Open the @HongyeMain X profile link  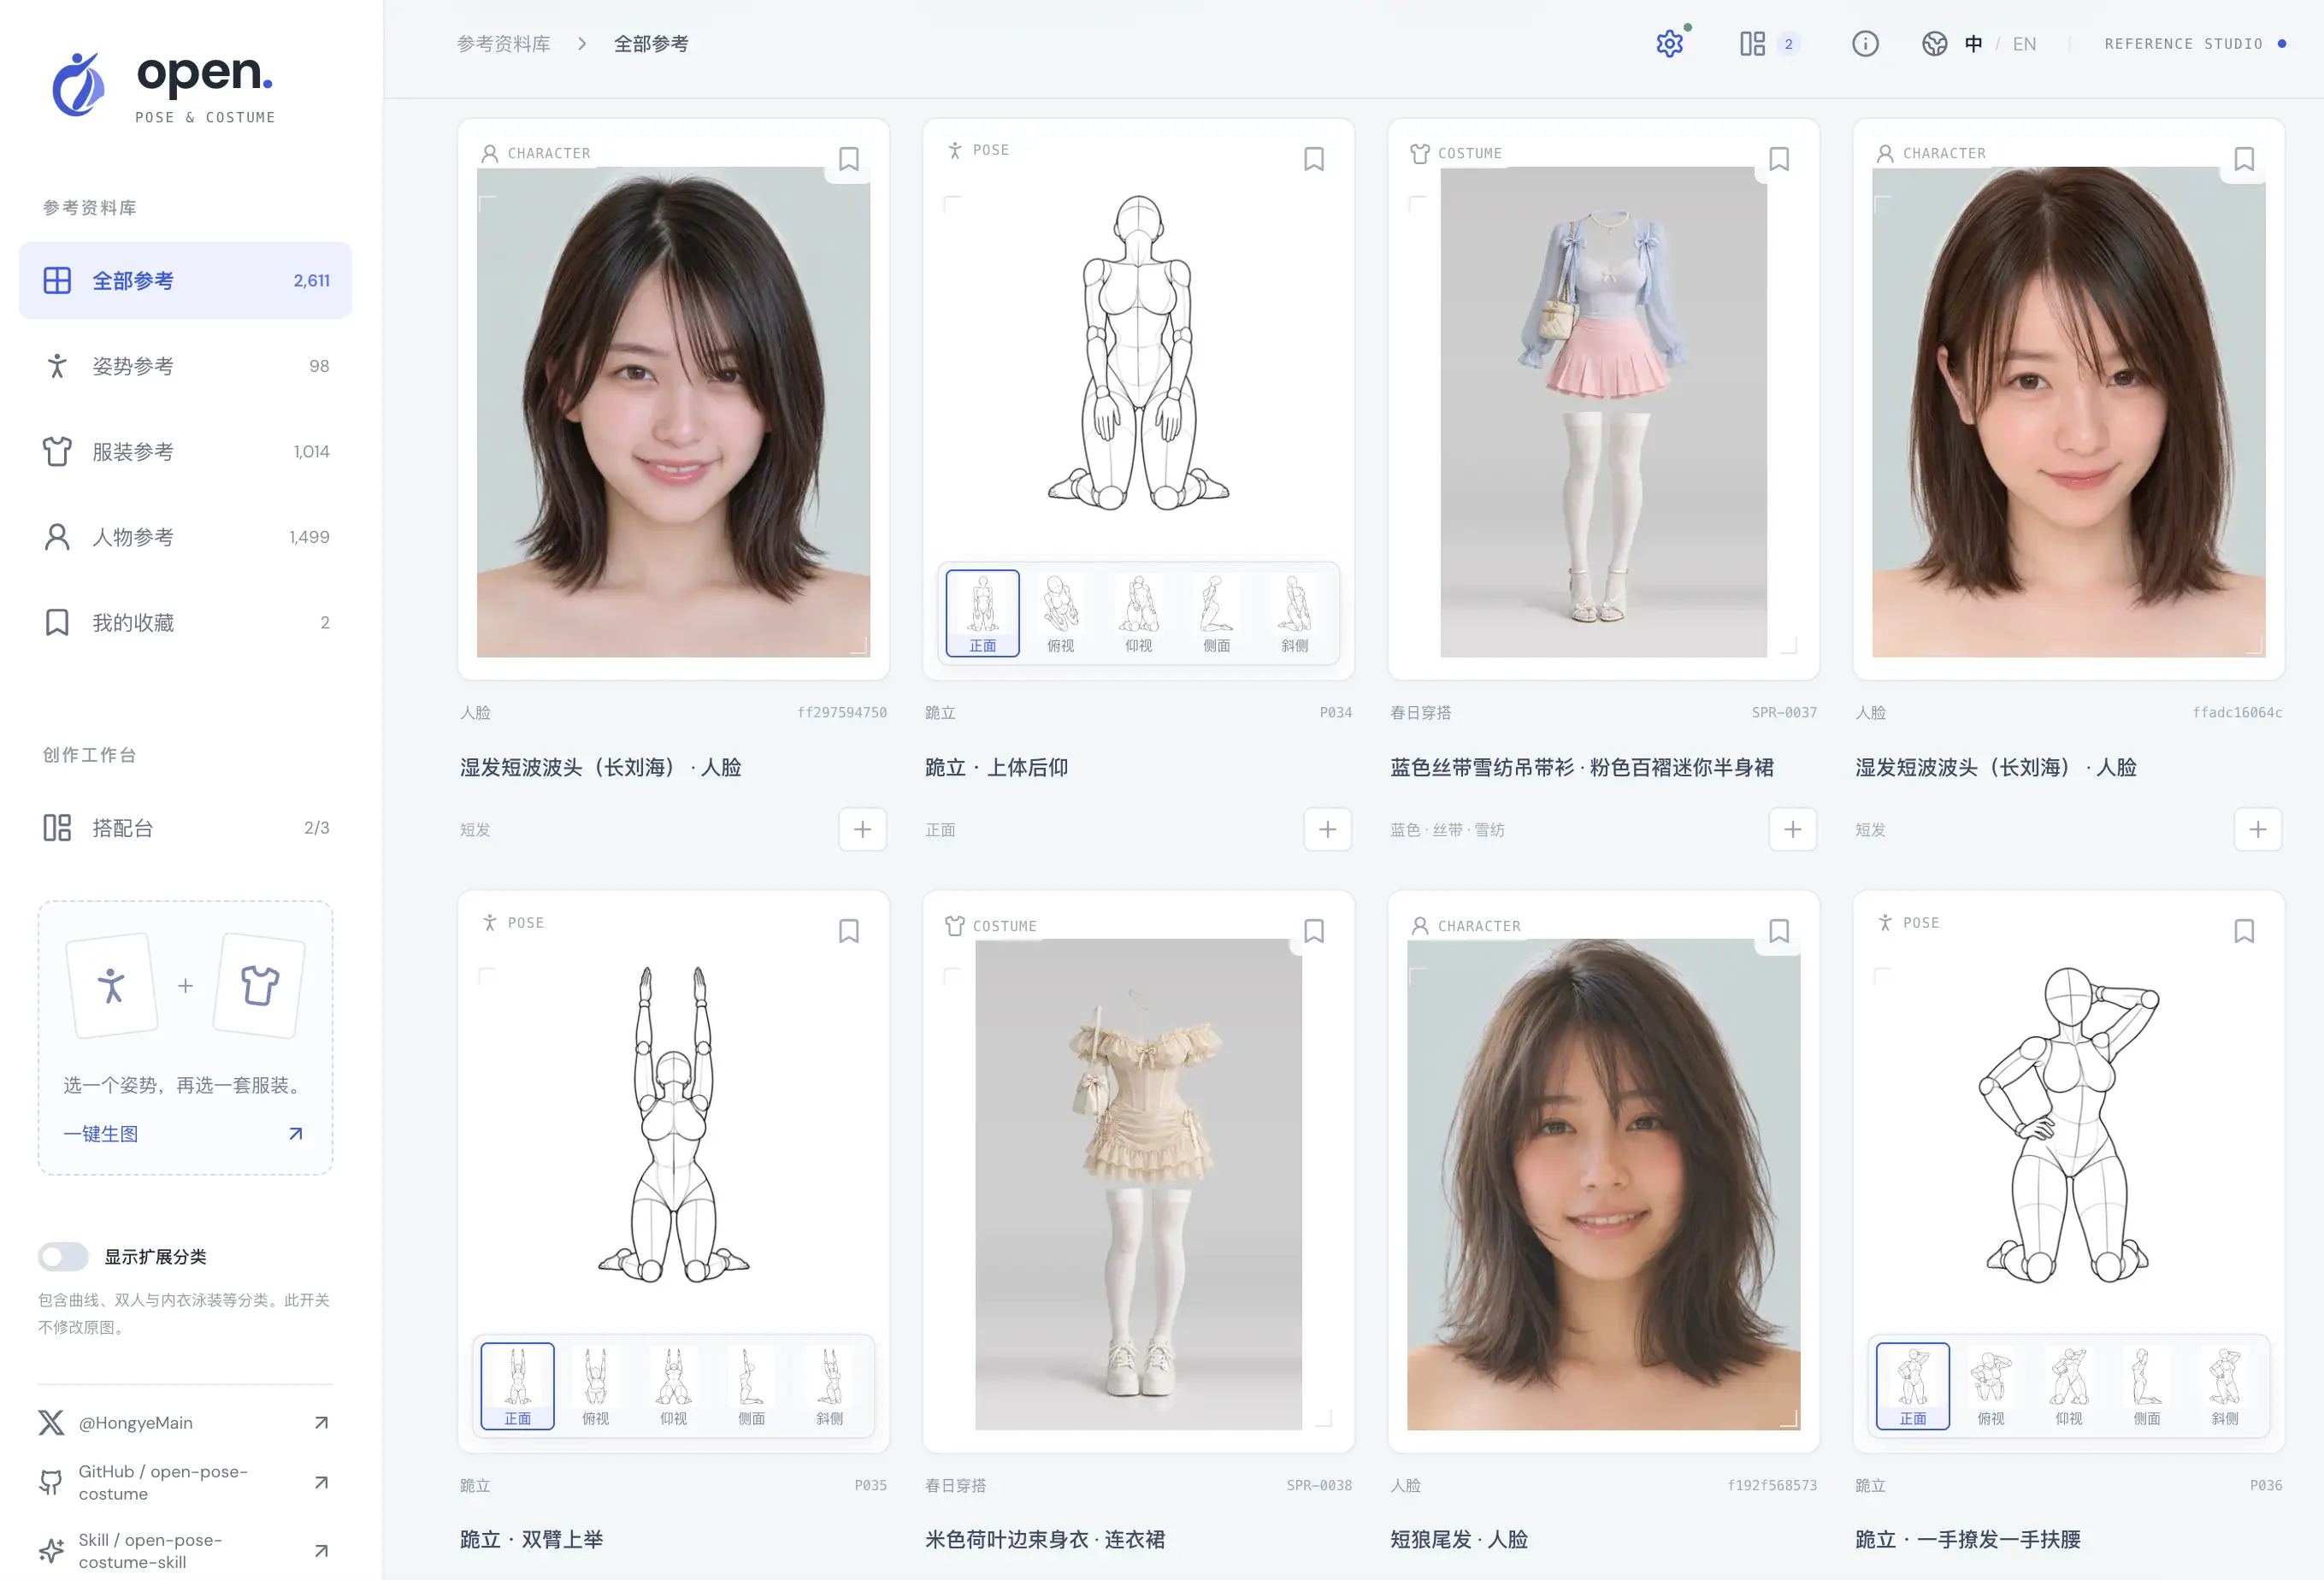(185, 1422)
